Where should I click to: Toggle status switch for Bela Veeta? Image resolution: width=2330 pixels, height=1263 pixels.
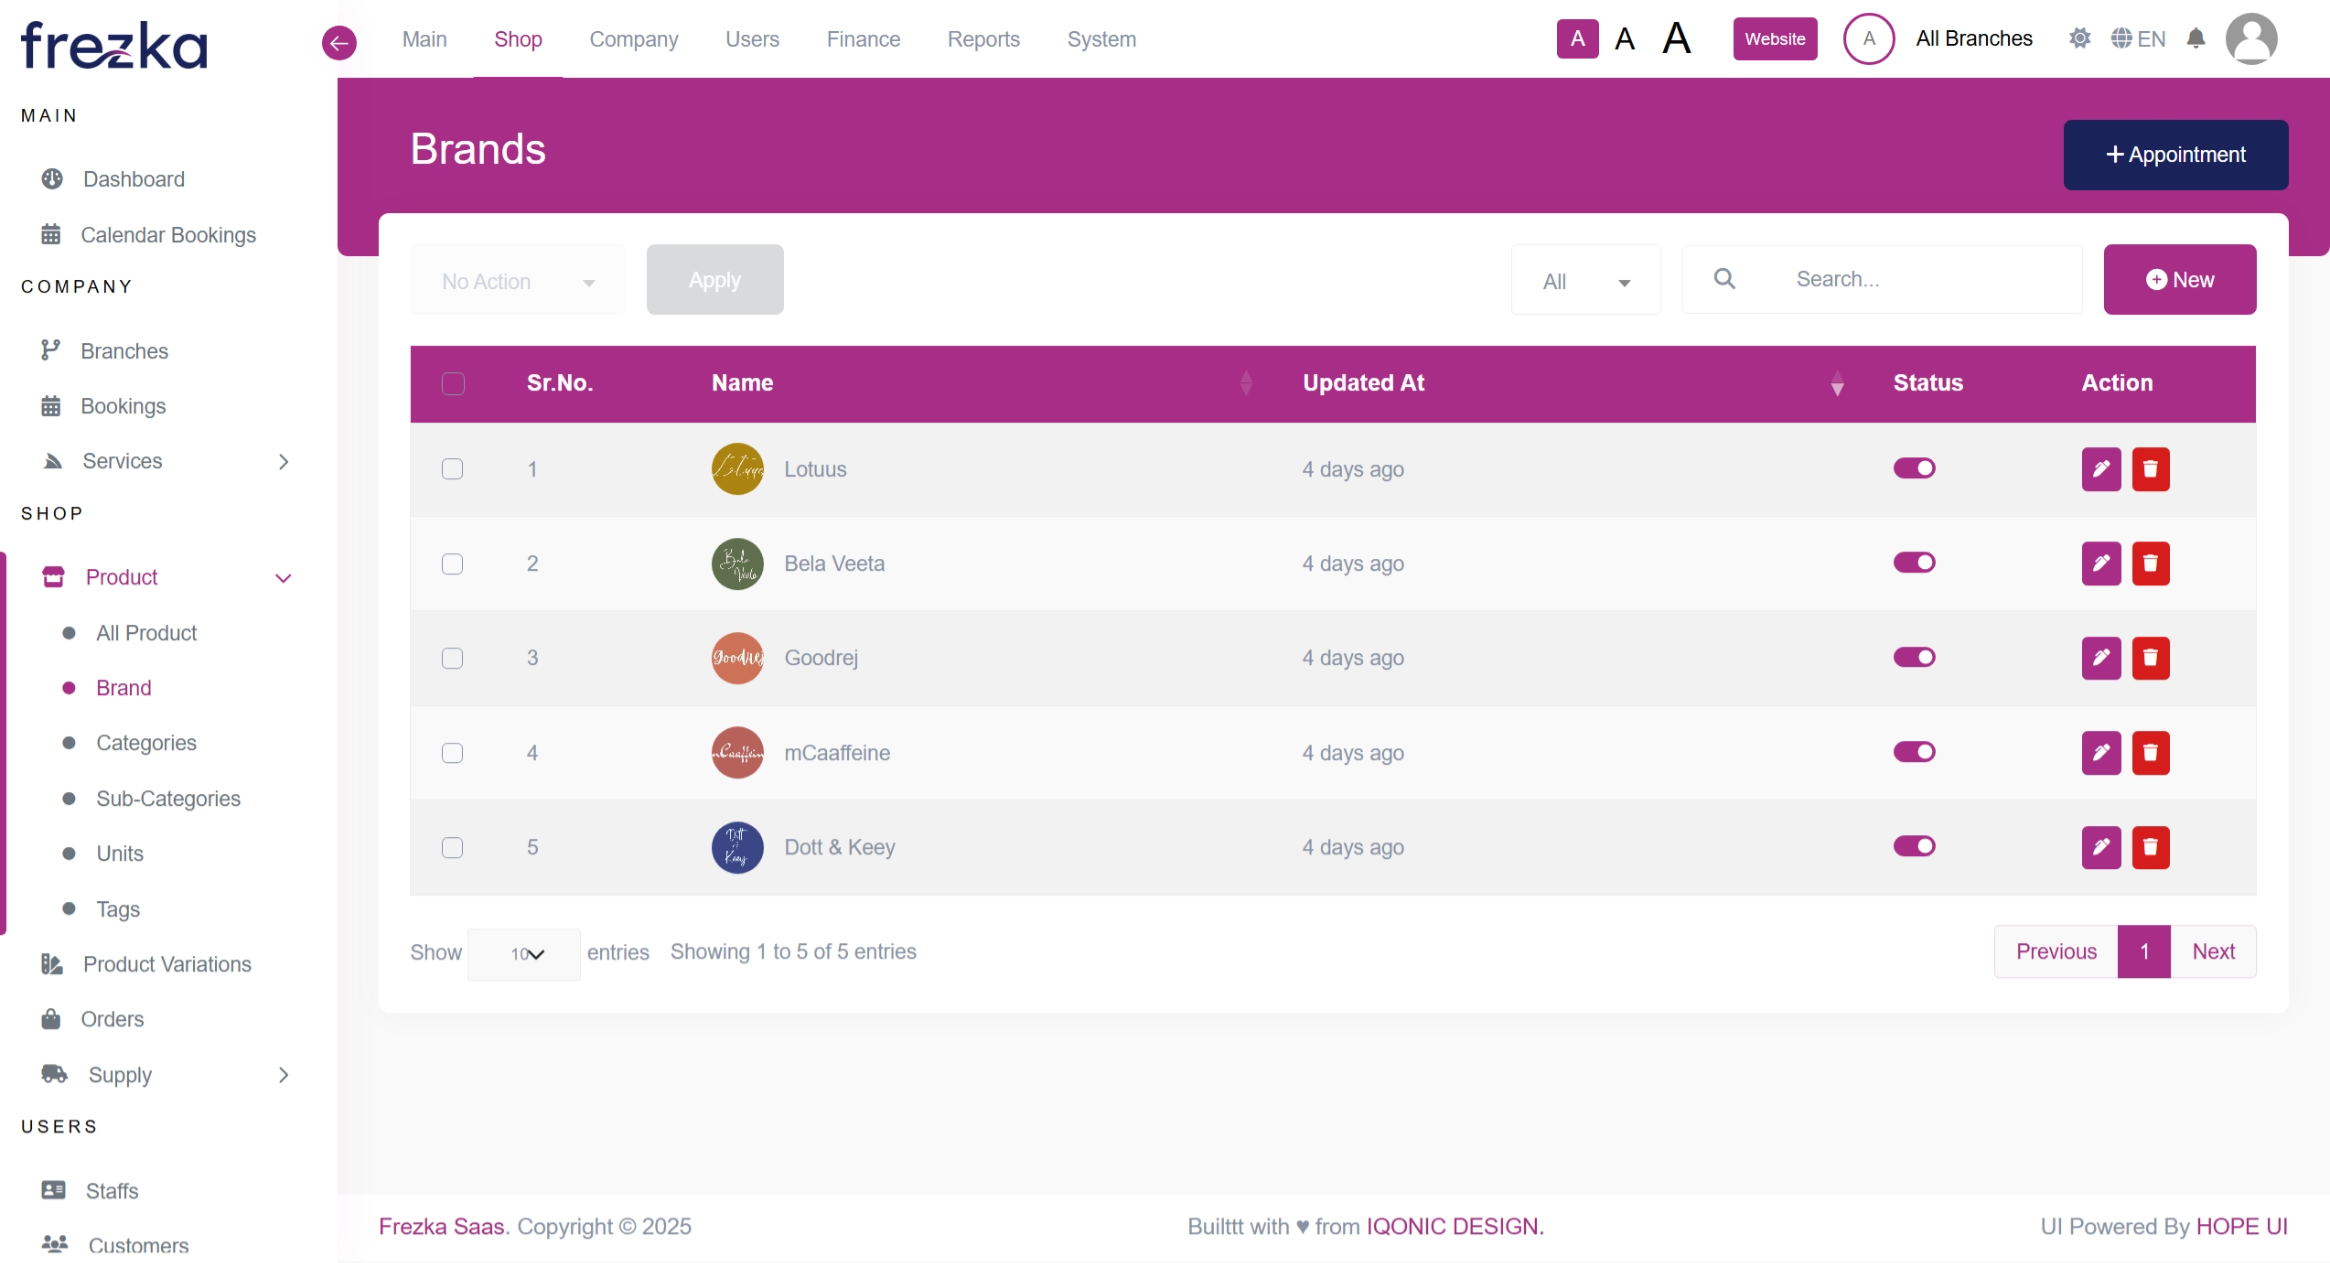point(1914,563)
